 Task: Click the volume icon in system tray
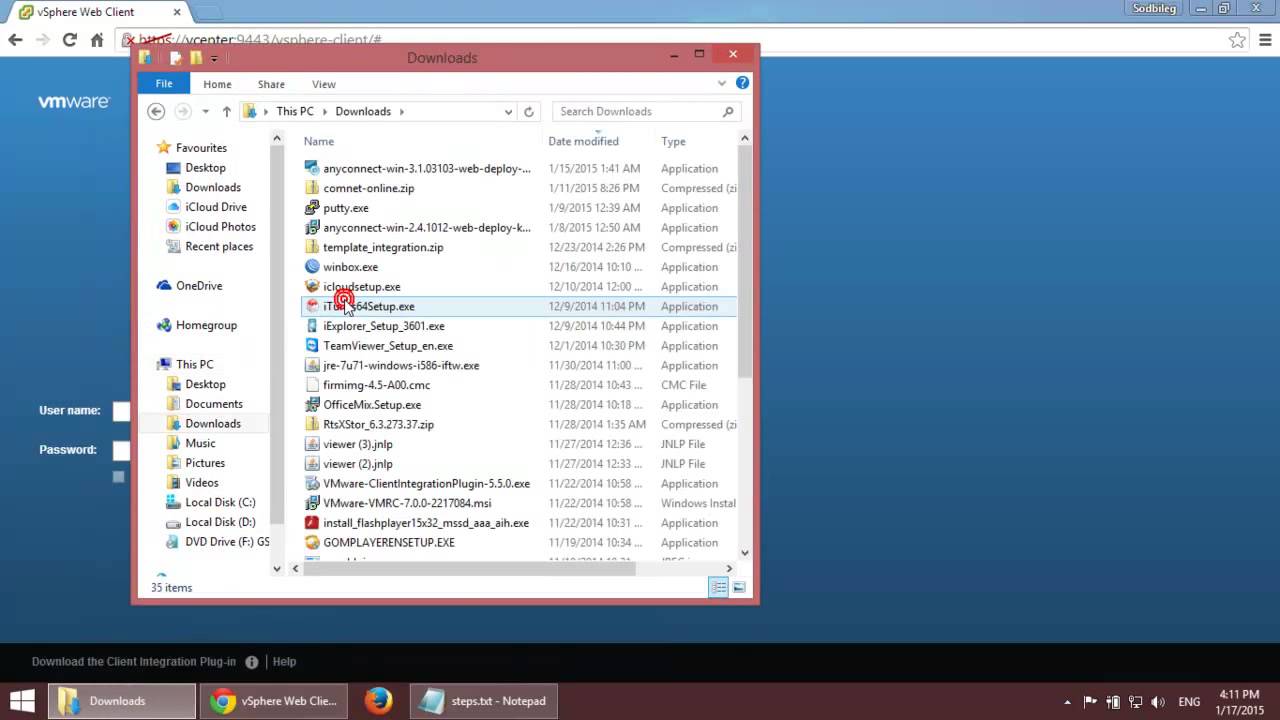pos(1158,702)
